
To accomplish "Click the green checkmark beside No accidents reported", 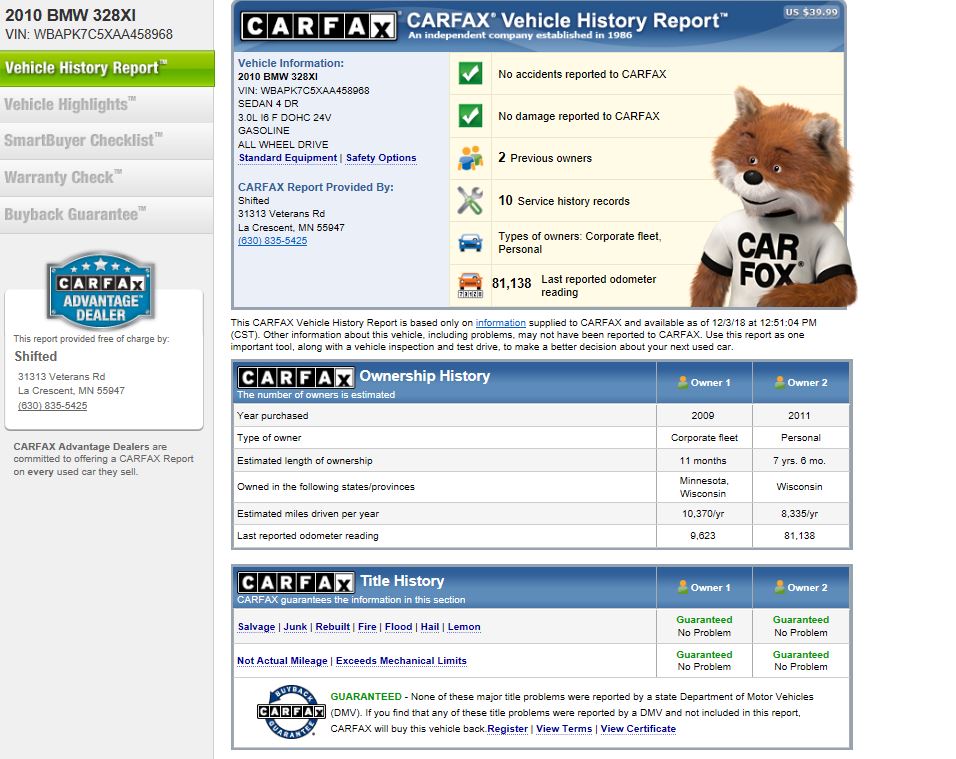I will pyautogui.click(x=470, y=74).
